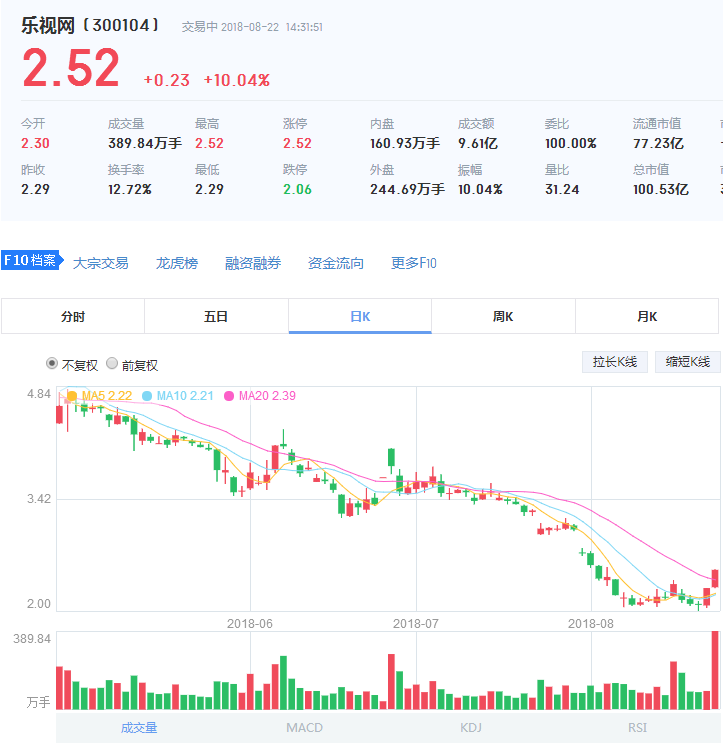Click the 跌停 value 2.06
This screenshot has height=747, width=723.
(297, 190)
